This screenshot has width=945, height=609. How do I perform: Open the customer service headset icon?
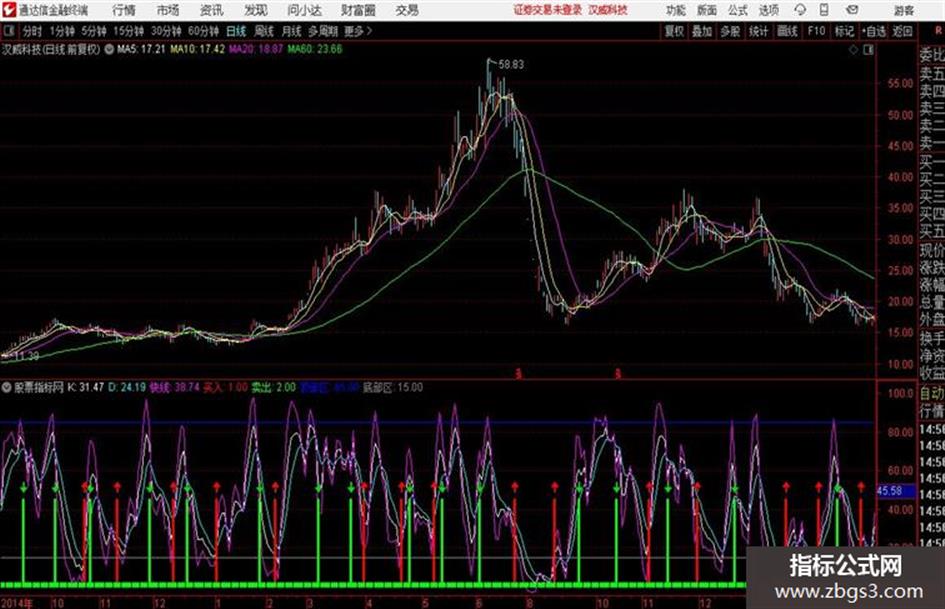click(x=800, y=10)
